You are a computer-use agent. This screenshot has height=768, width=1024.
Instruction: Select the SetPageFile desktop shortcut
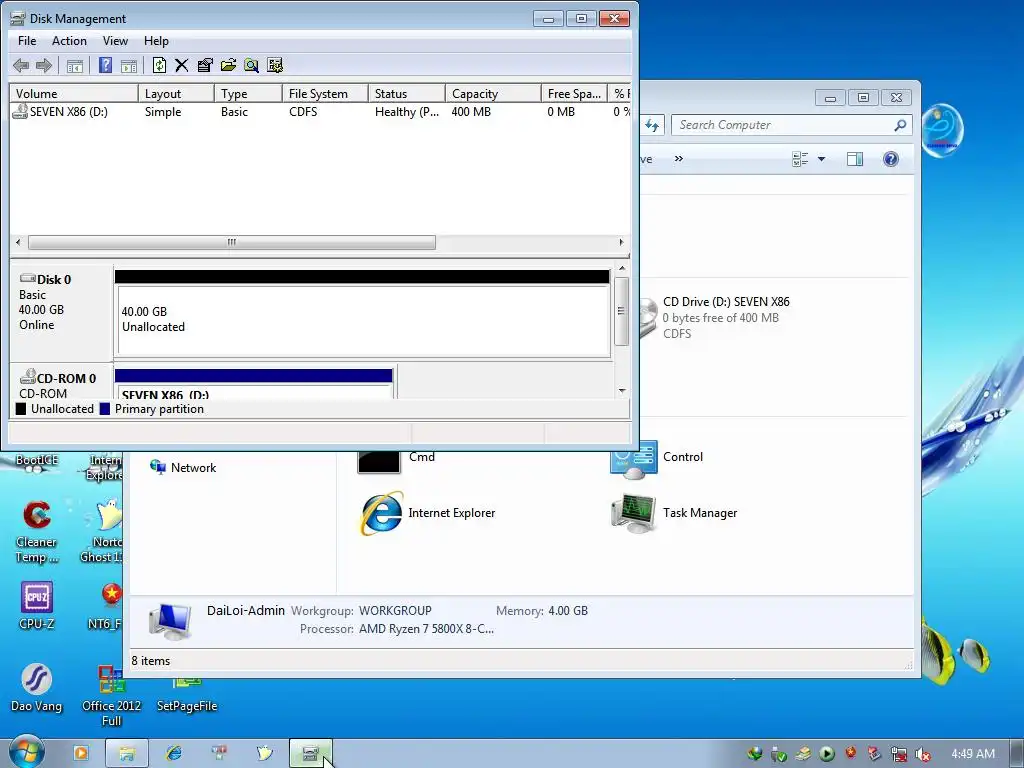coord(187,696)
